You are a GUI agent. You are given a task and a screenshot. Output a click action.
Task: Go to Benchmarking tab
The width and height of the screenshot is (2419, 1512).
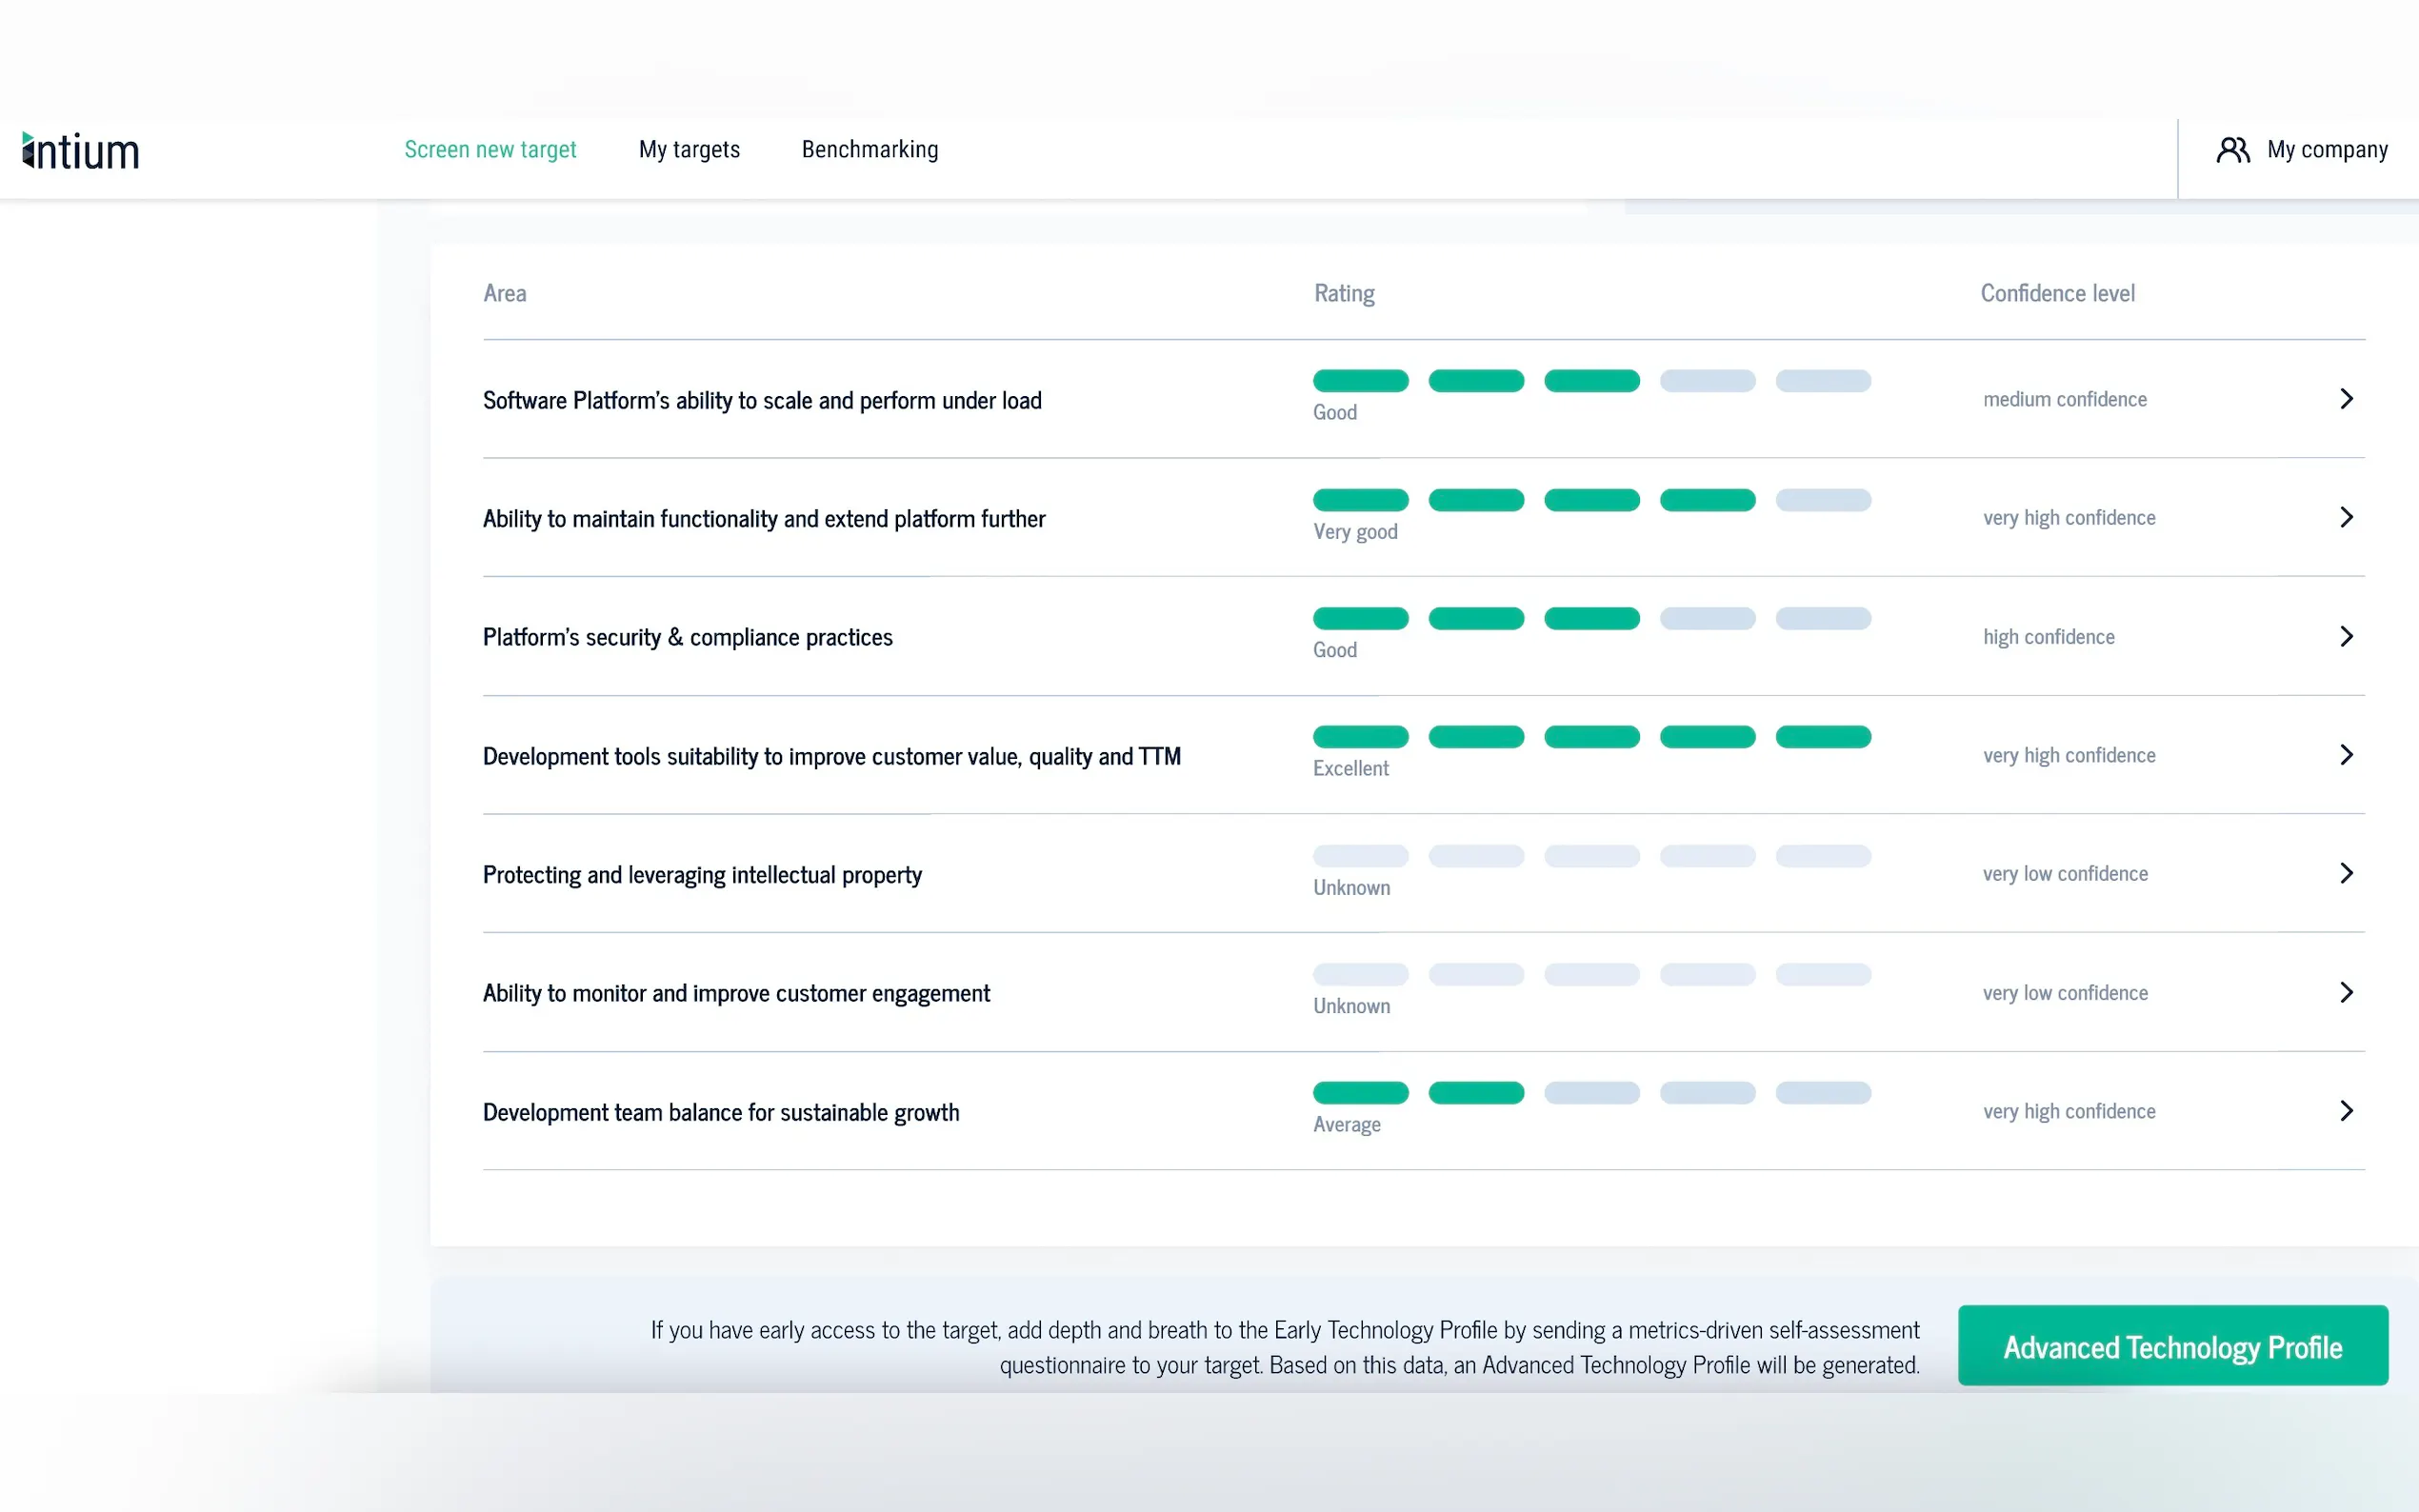869,150
